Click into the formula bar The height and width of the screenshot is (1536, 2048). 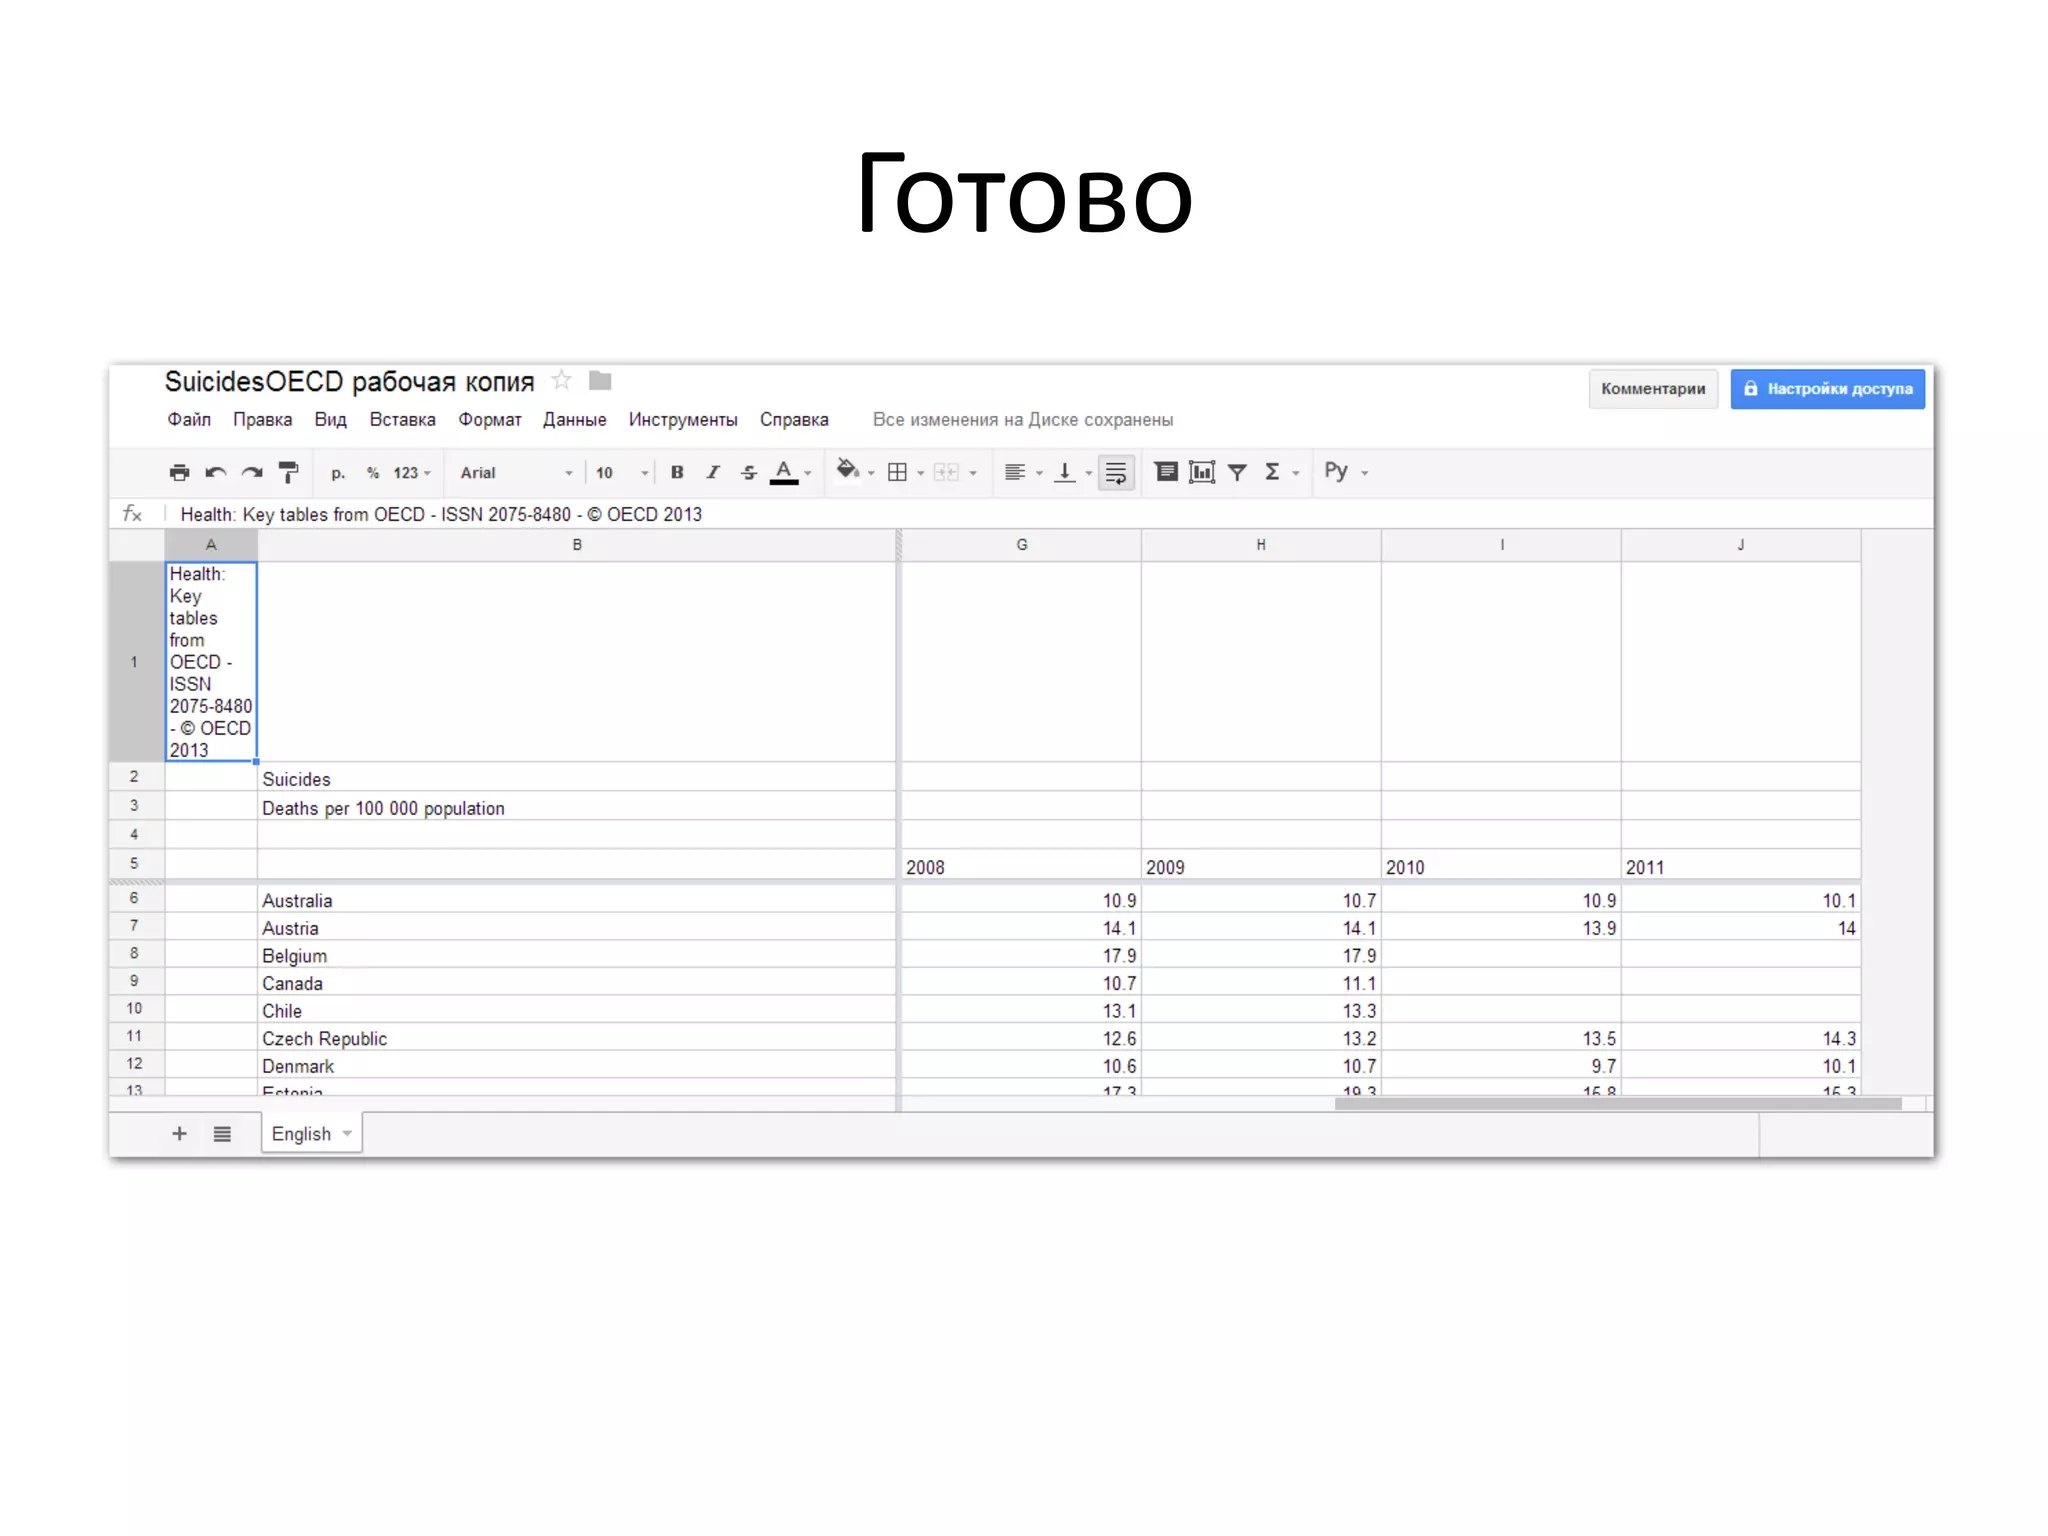(1050, 514)
